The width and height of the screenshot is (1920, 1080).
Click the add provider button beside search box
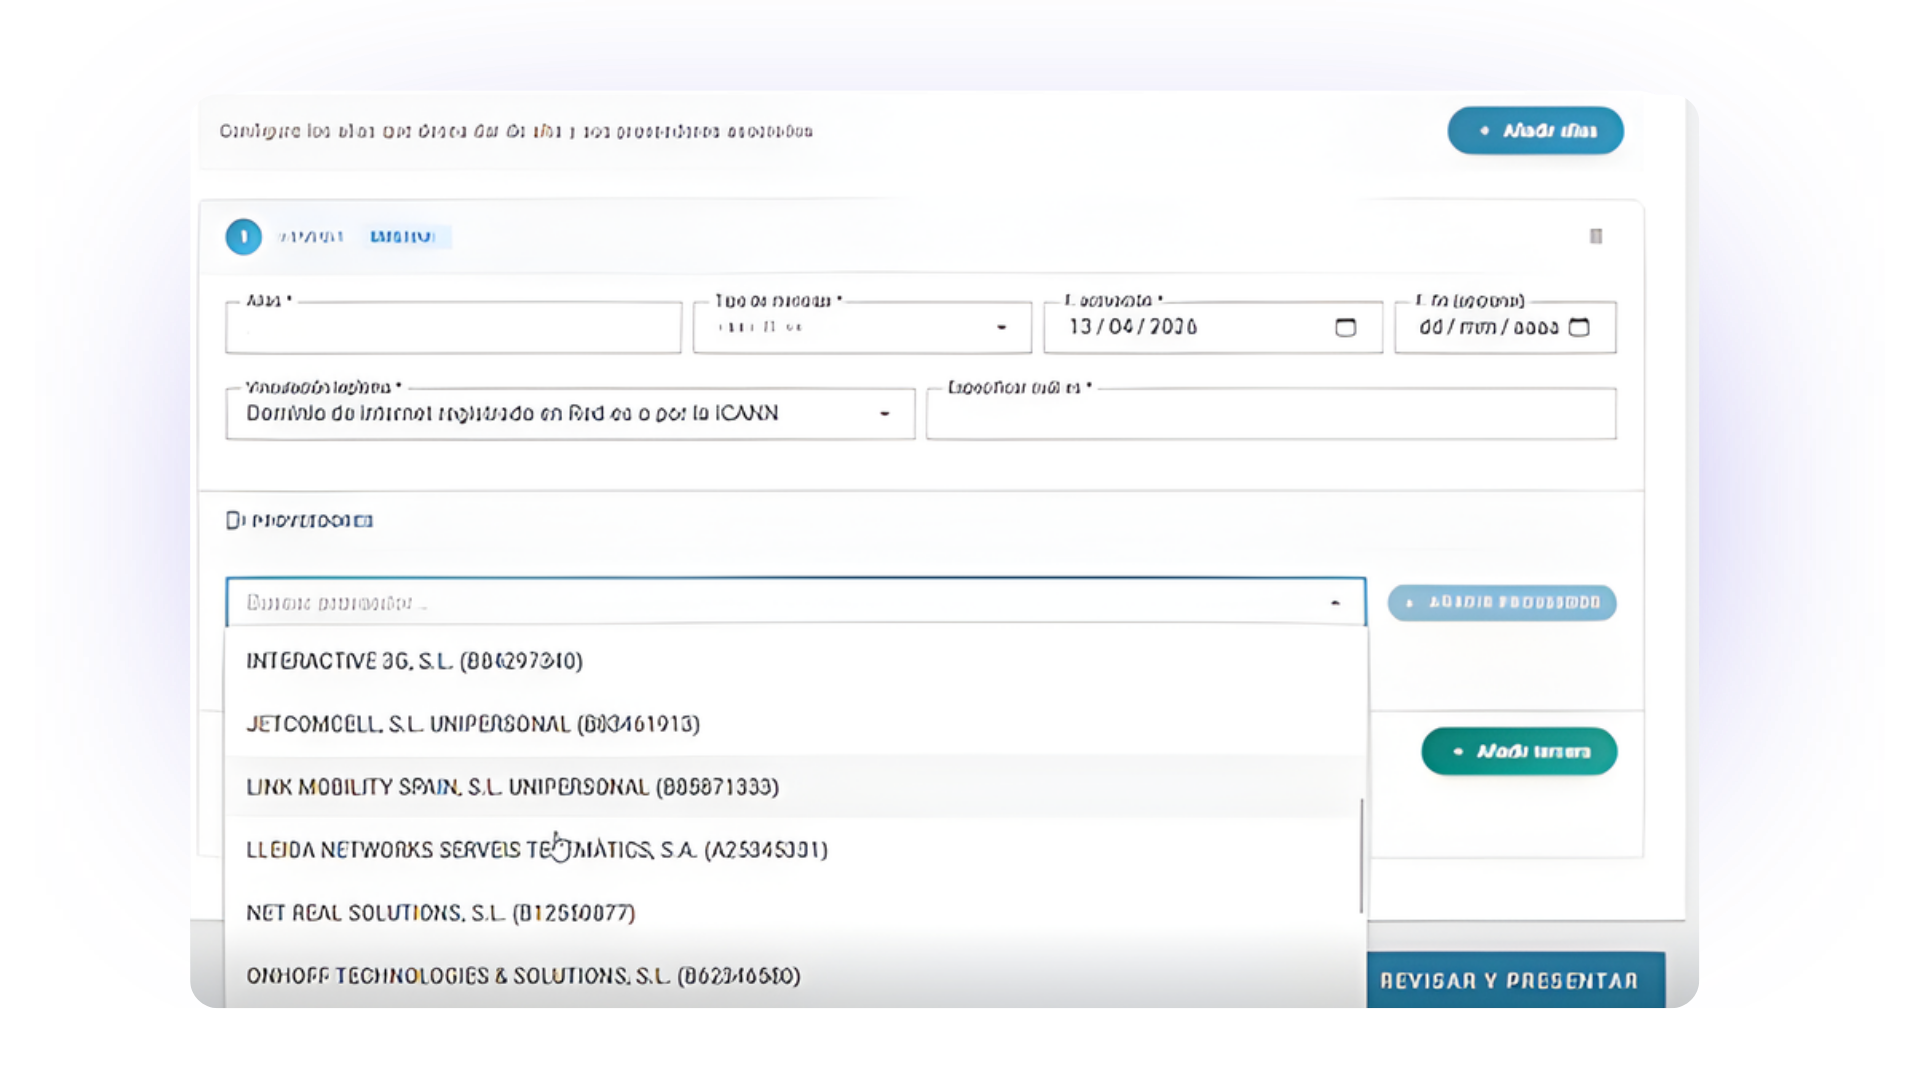pos(1502,602)
